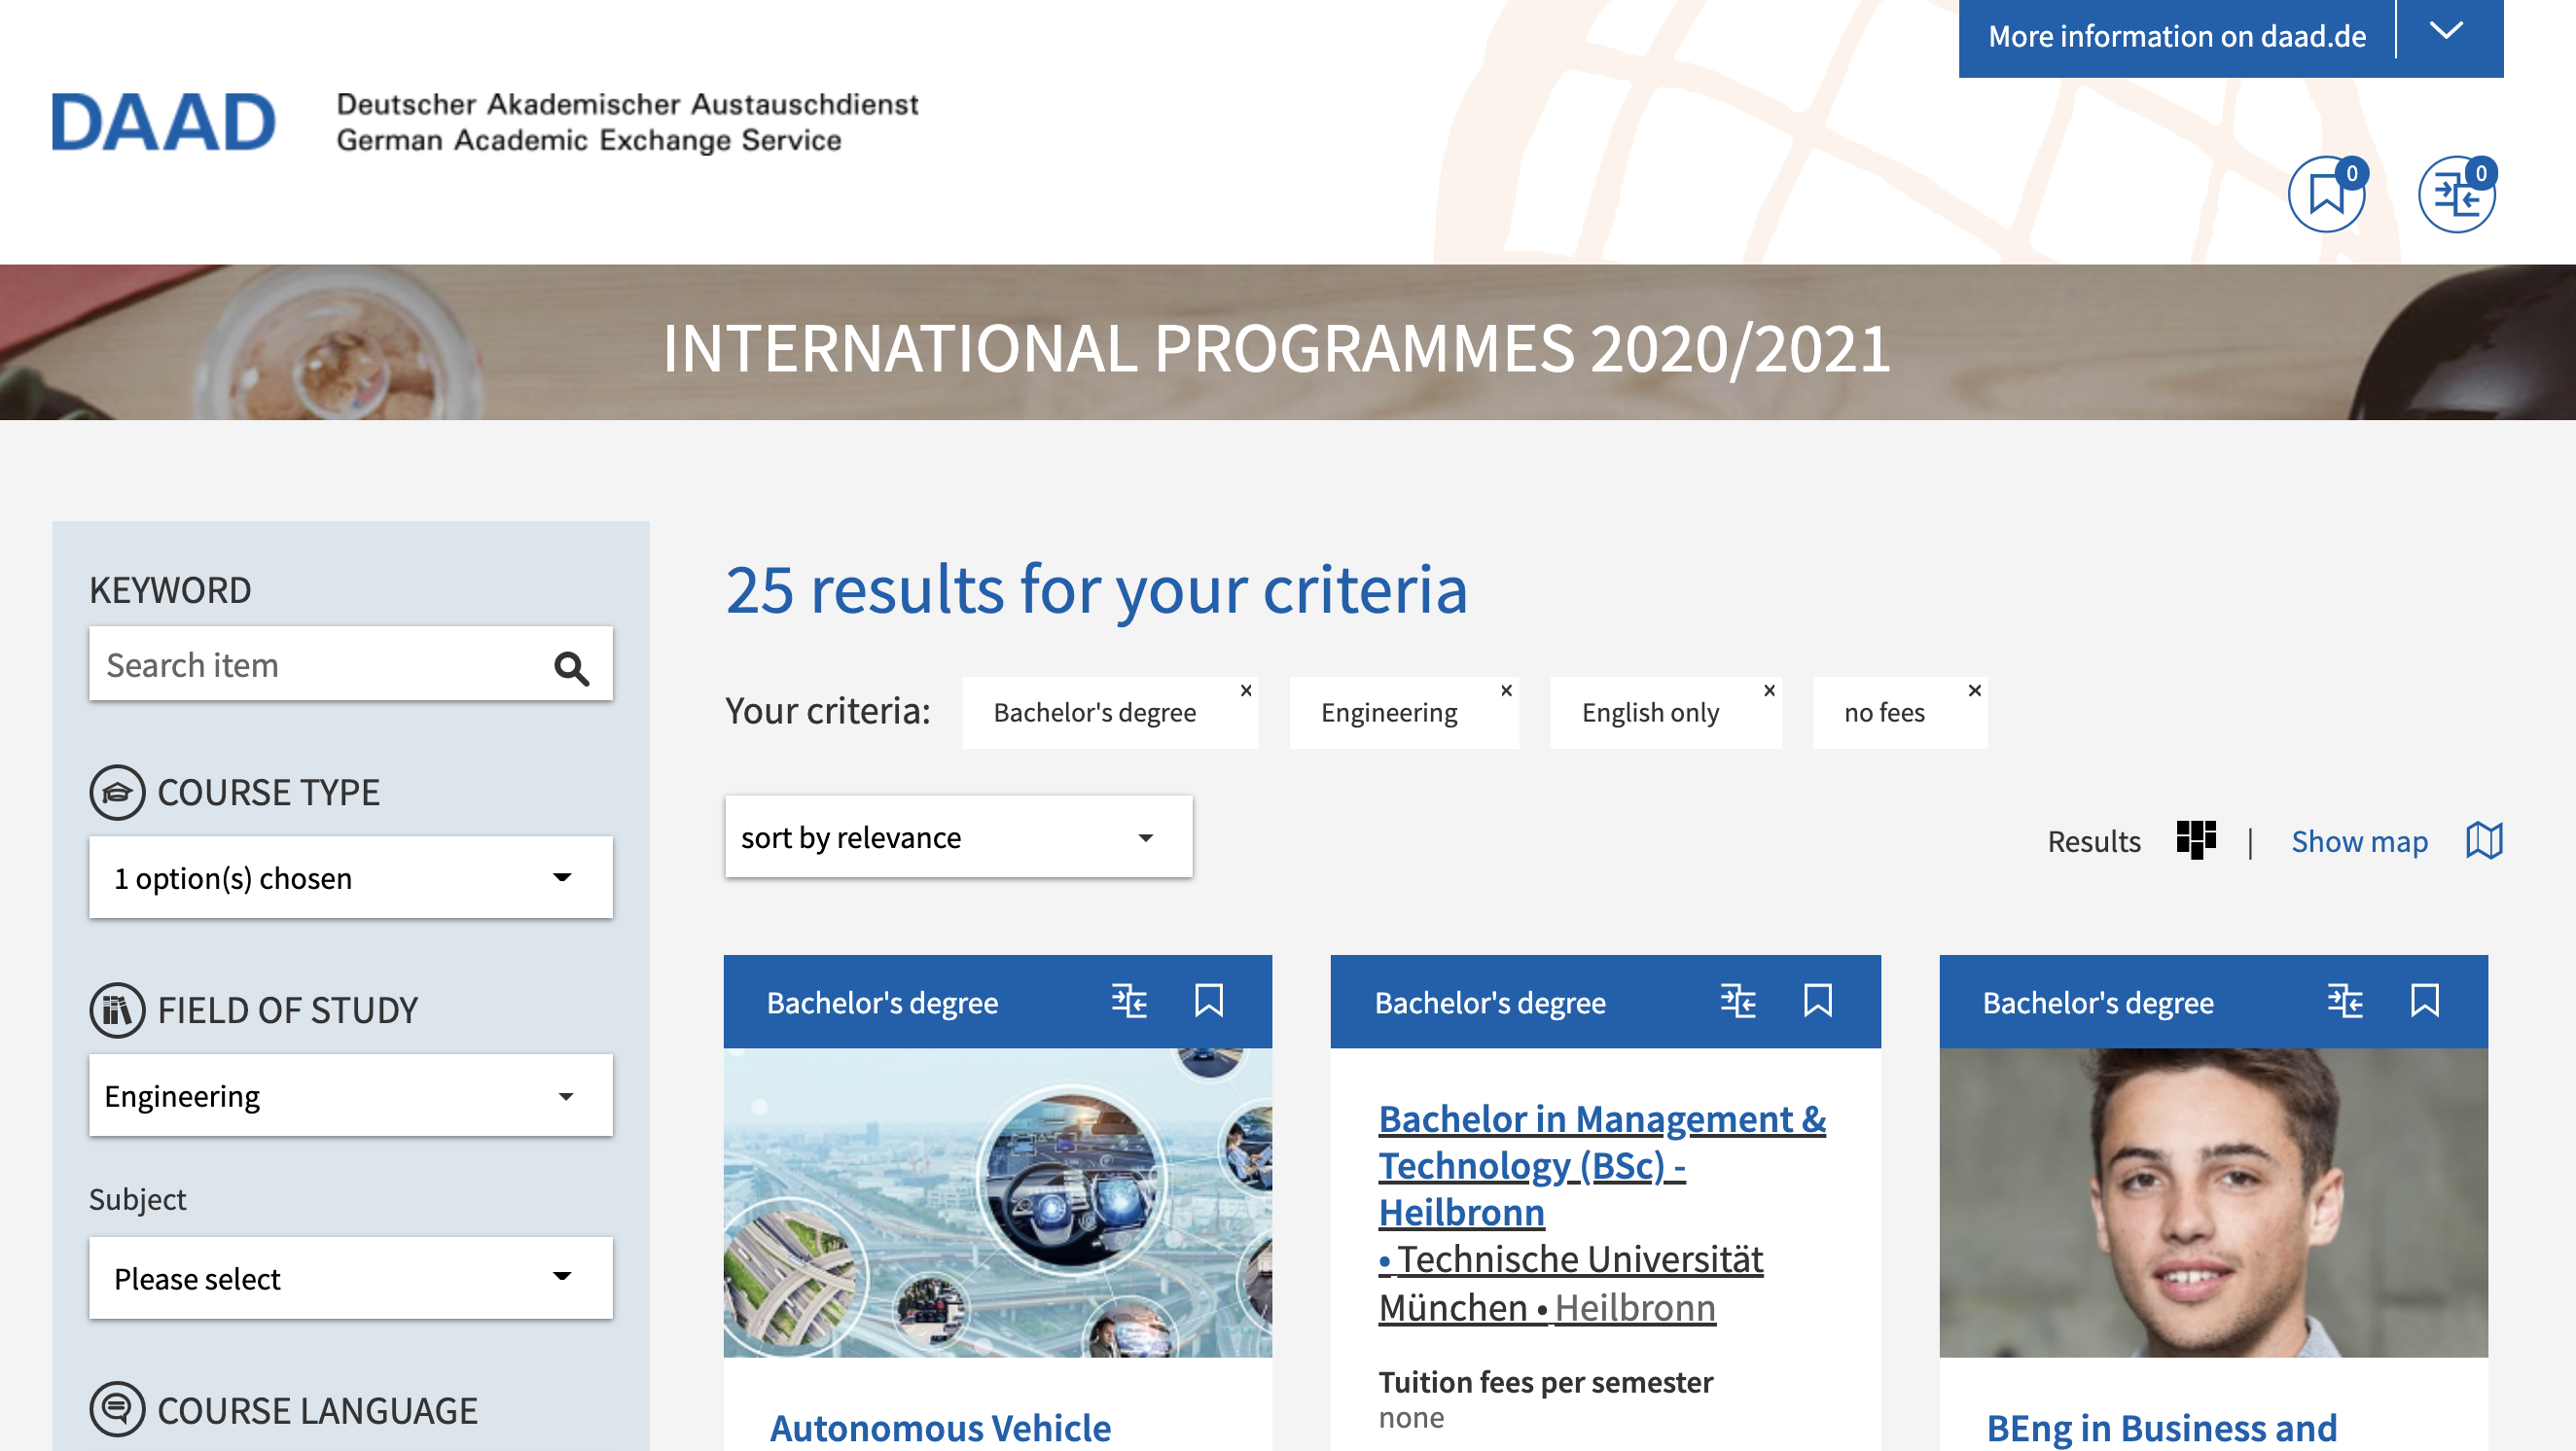Click the Tuition fees per semester label
The image size is (2576, 1451).
tap(1545, 1381)
